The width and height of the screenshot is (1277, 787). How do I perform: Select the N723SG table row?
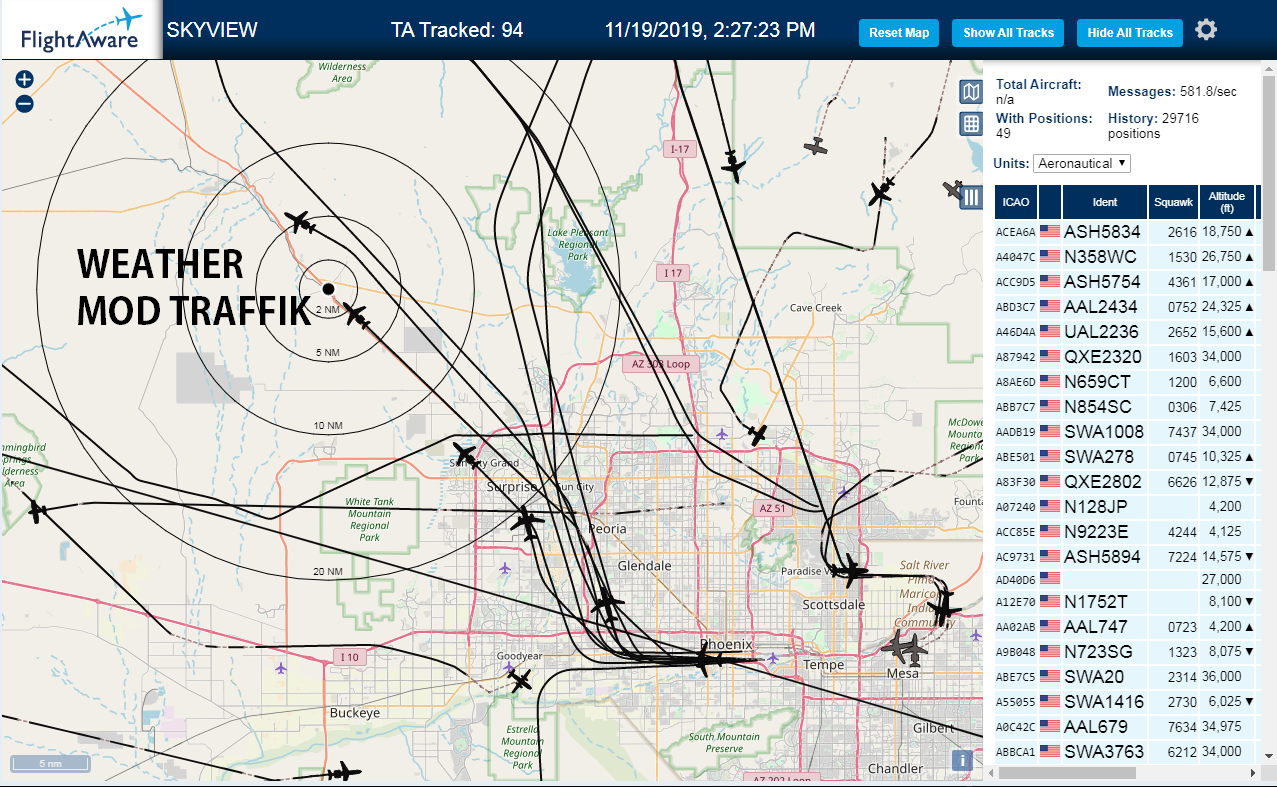1126,651
